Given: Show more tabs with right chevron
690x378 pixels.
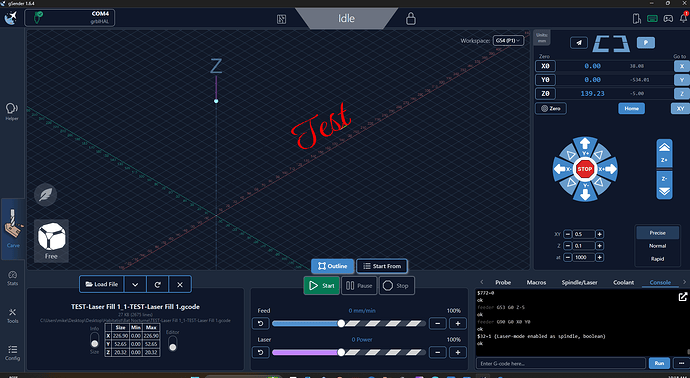Looking at the screenshot, I should click(684, 282).
